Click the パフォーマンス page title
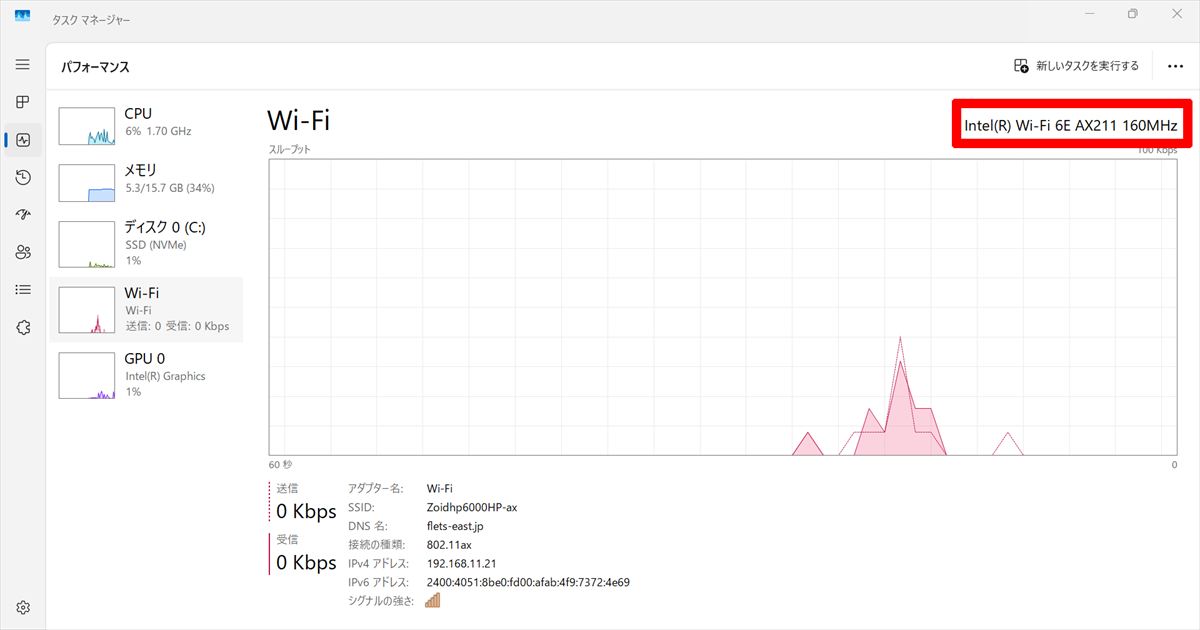The width and height of the screenshot is (1200, 630). [x=95, y=67]
